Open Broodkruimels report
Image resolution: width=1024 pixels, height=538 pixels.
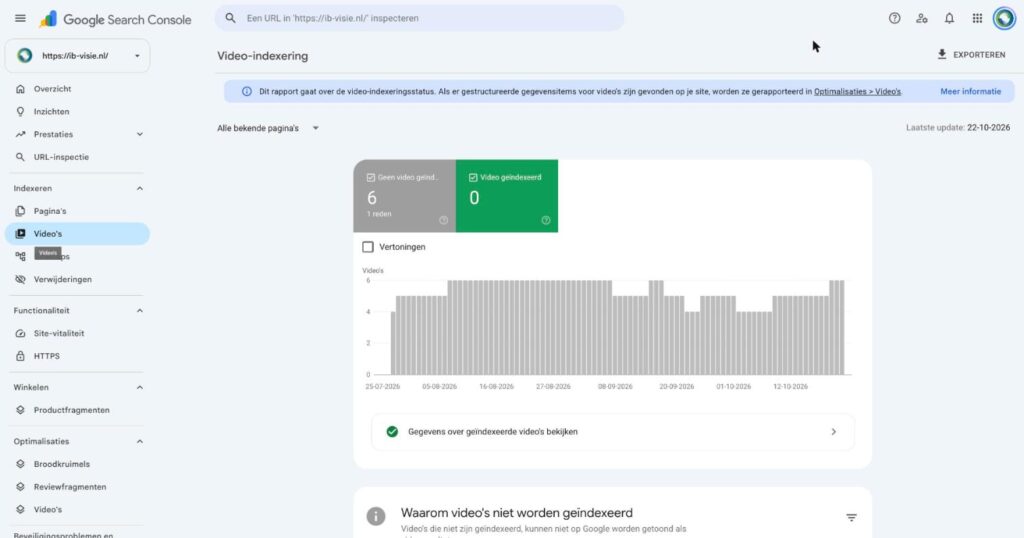pyautogui.click(x=77, y=464)
